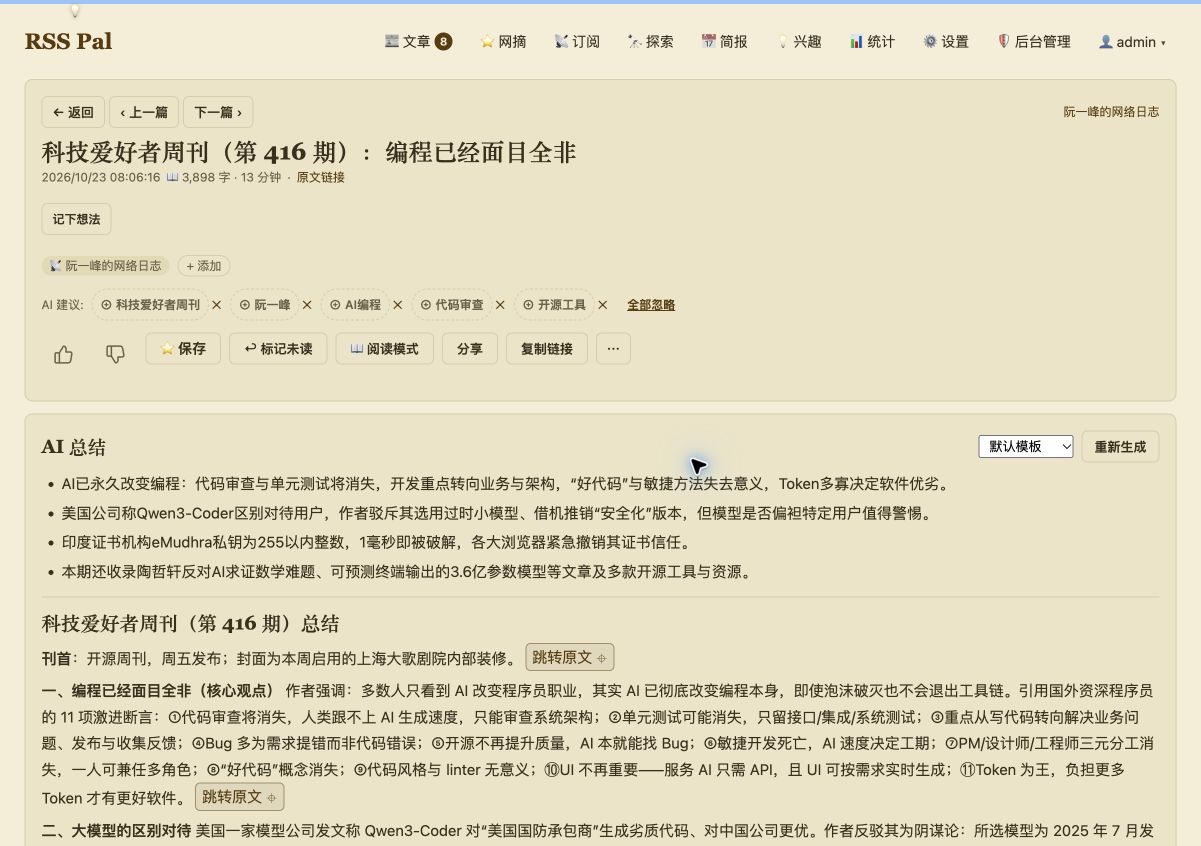Click the thumbs down dislike icon

(x=115, y=354)
